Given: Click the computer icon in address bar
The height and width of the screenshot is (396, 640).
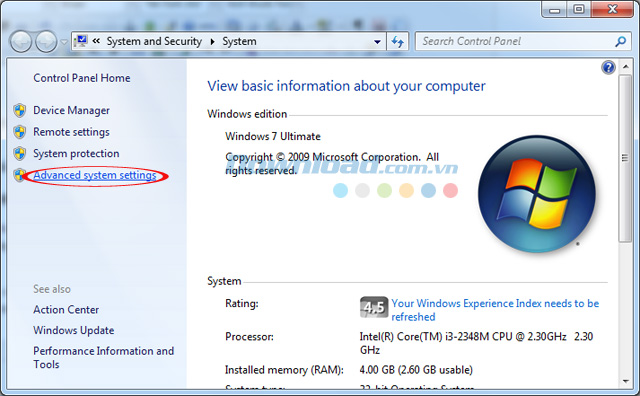Looking at the screenshot, I should point(82,41).
